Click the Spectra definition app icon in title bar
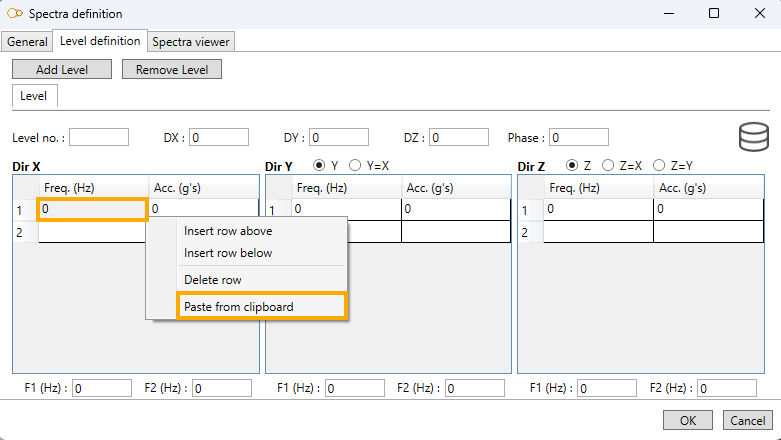781x440 pixels. pos(14,14)
